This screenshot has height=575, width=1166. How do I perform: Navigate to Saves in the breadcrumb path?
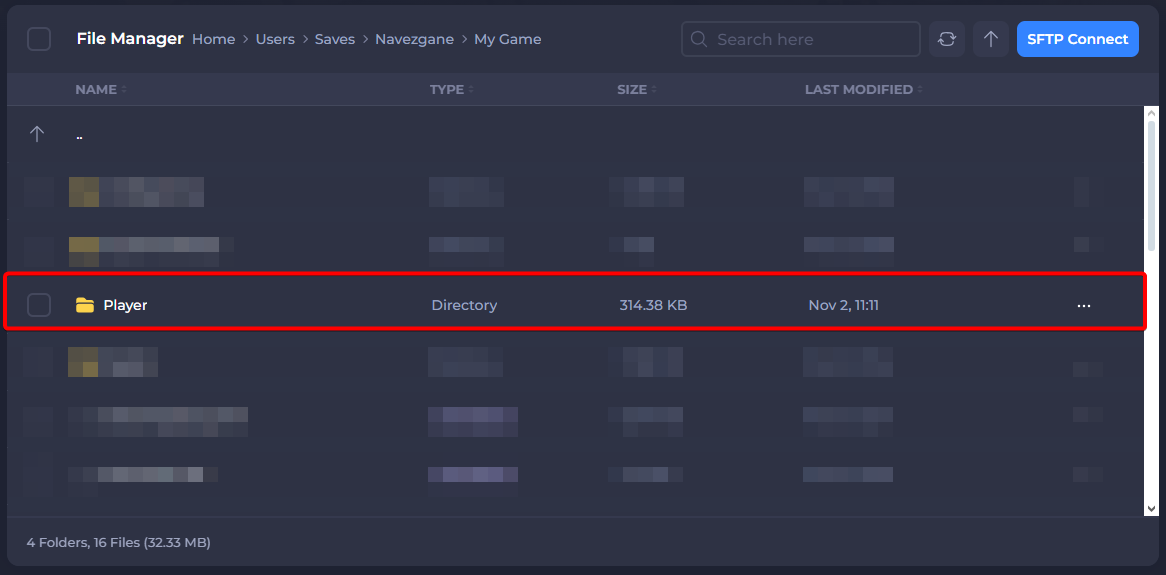tap(334, 39)
